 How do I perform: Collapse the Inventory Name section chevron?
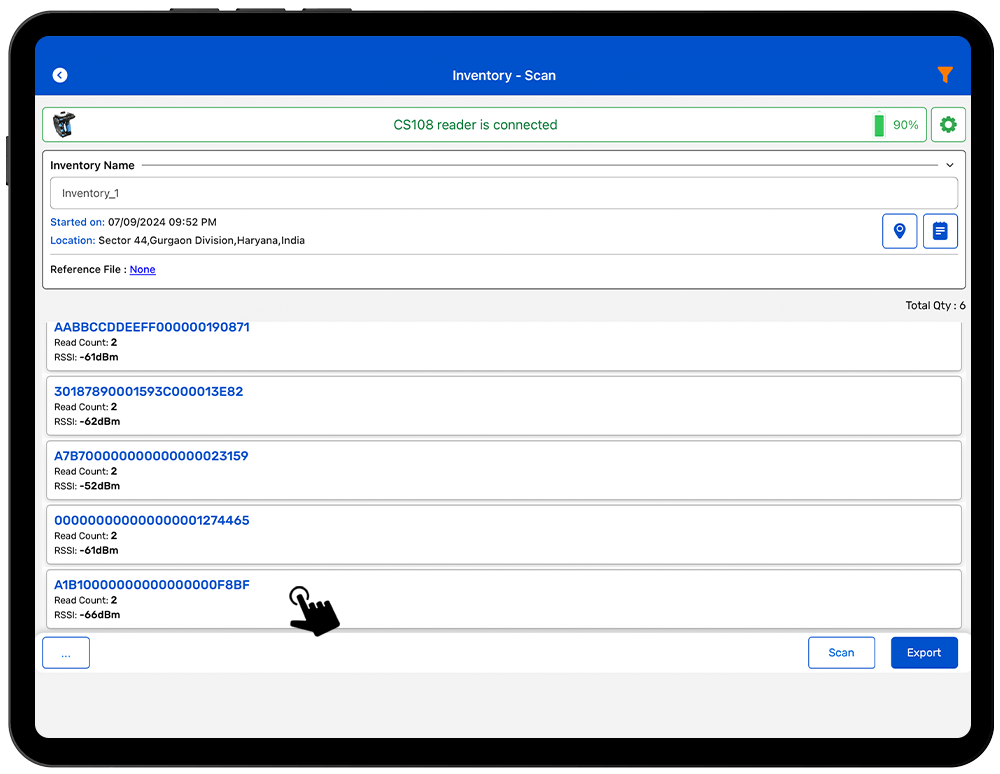tap(949, 165)
